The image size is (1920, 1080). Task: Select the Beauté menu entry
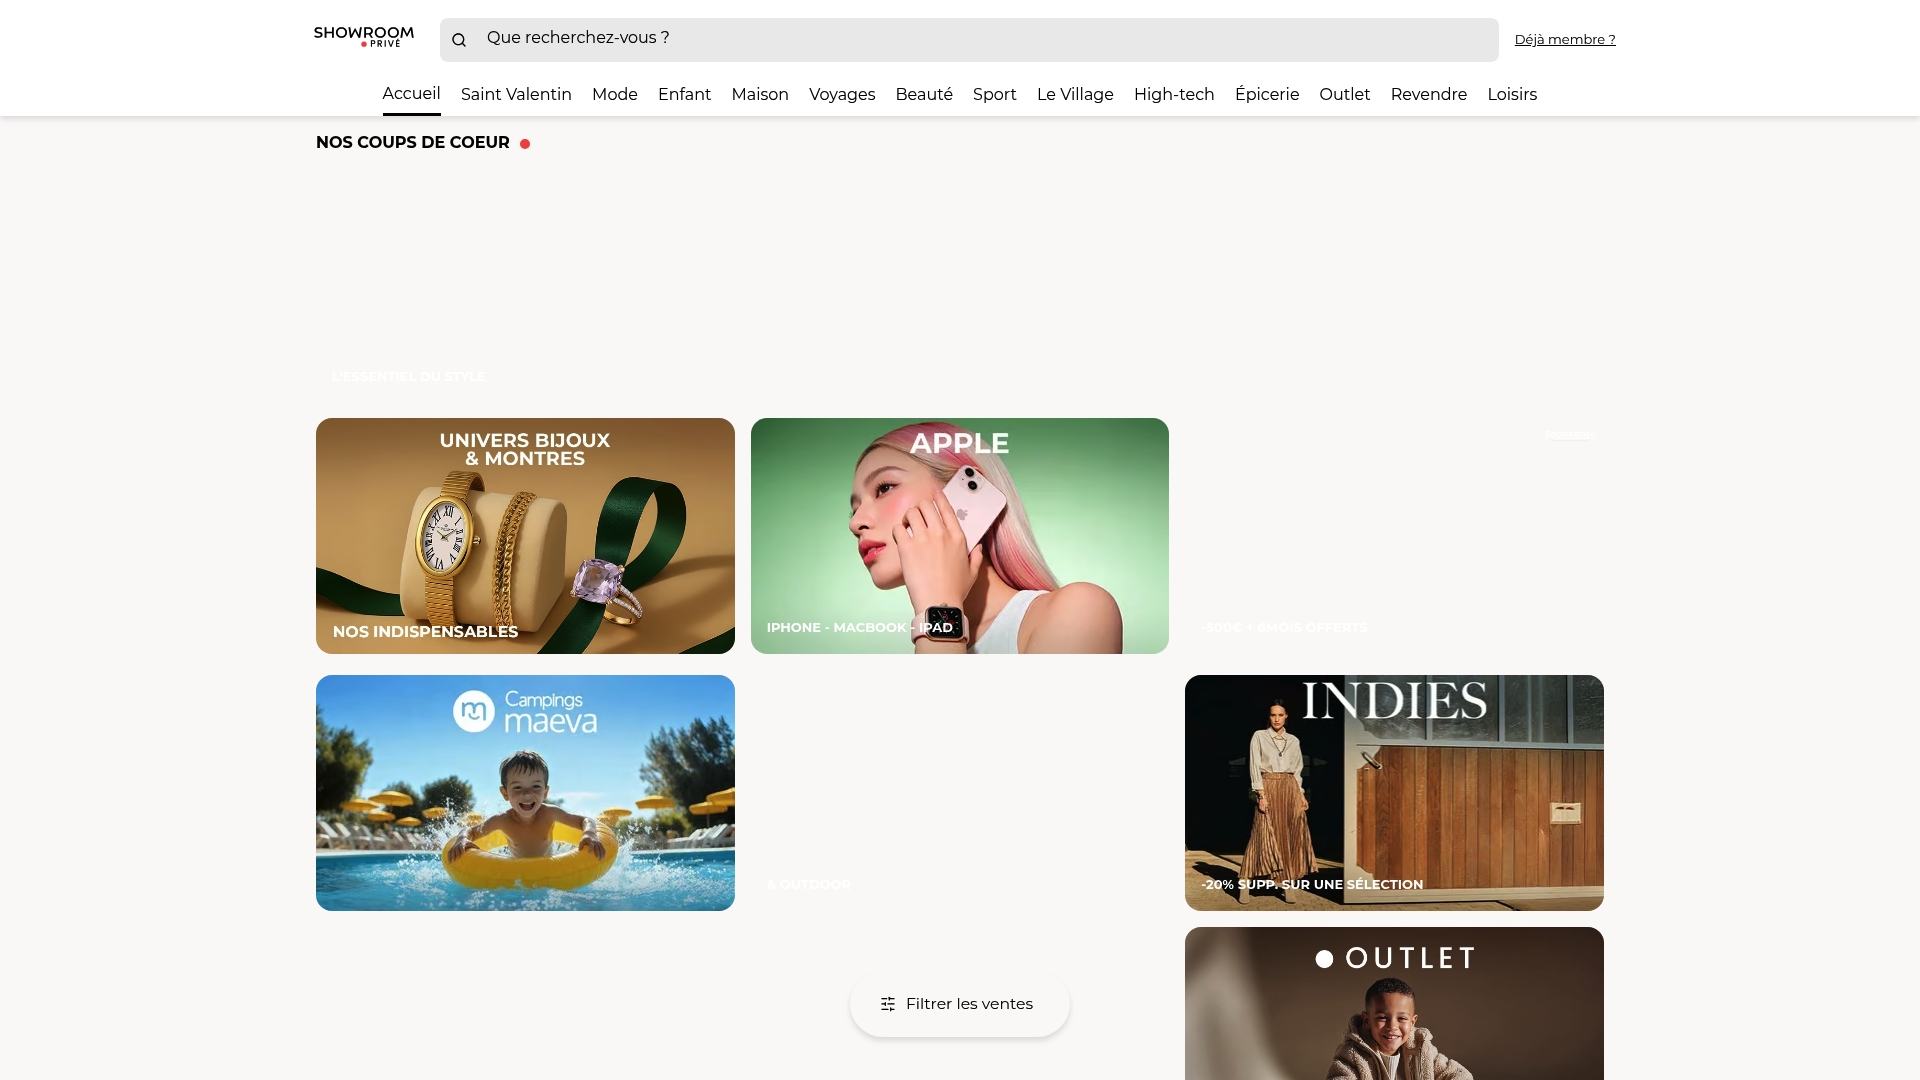click(923, 95)
